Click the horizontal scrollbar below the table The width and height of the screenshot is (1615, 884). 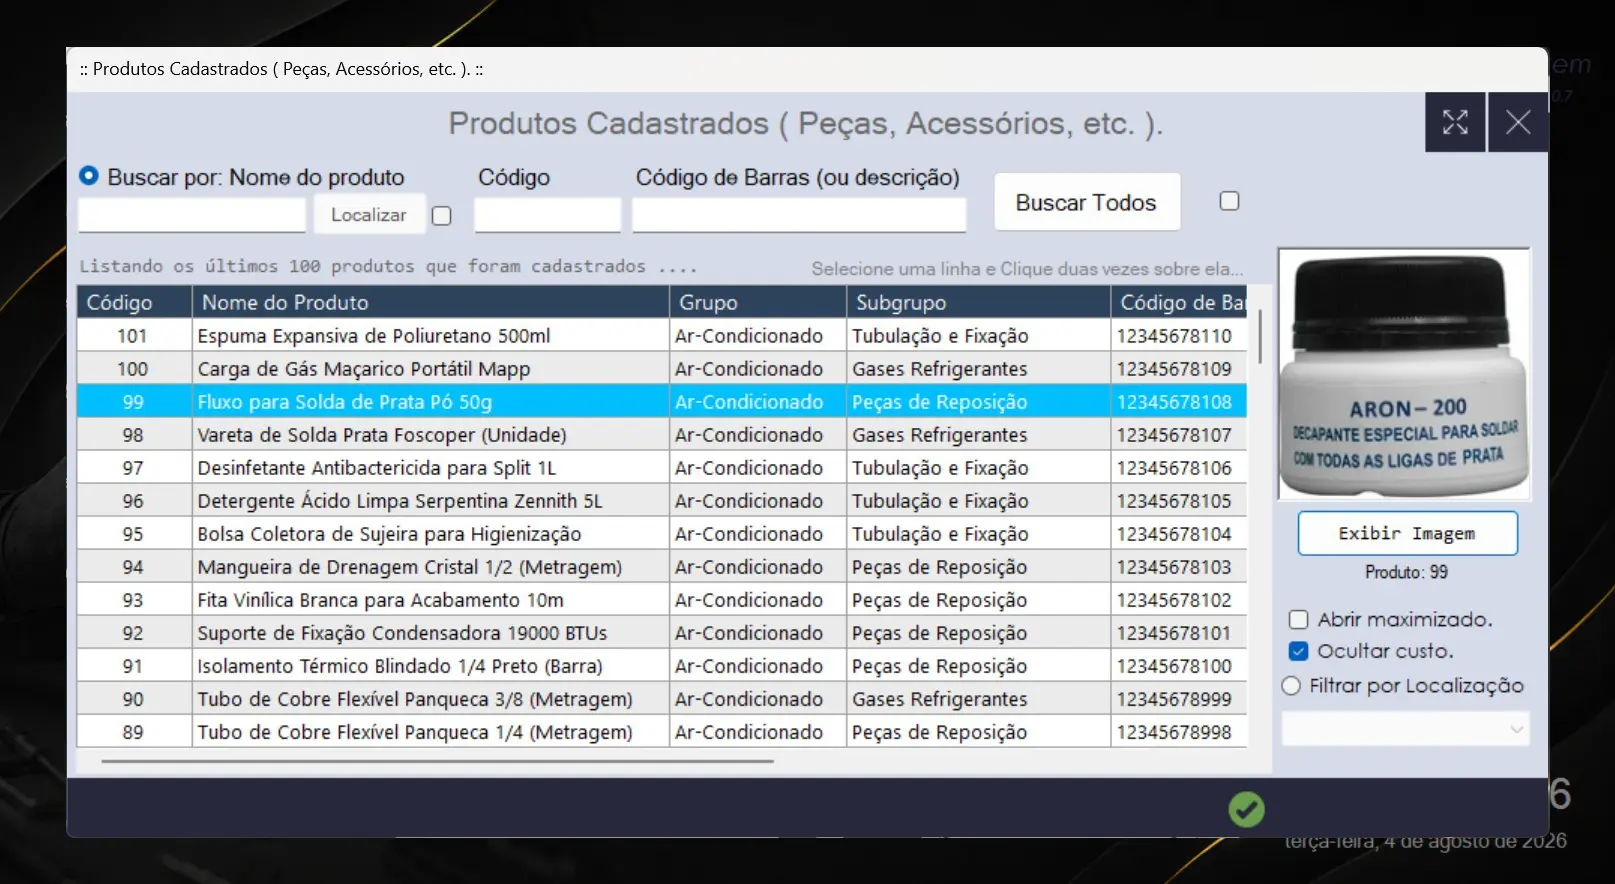click(437, 761)
